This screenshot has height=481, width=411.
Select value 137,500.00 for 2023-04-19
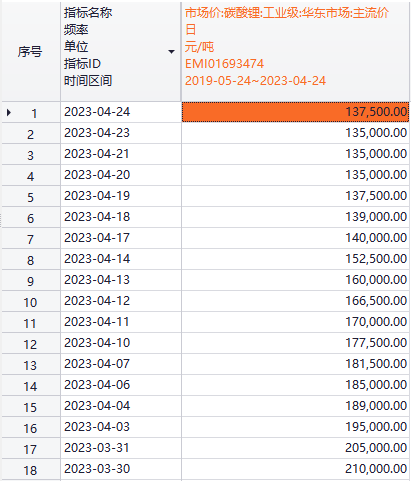(295, 196)
